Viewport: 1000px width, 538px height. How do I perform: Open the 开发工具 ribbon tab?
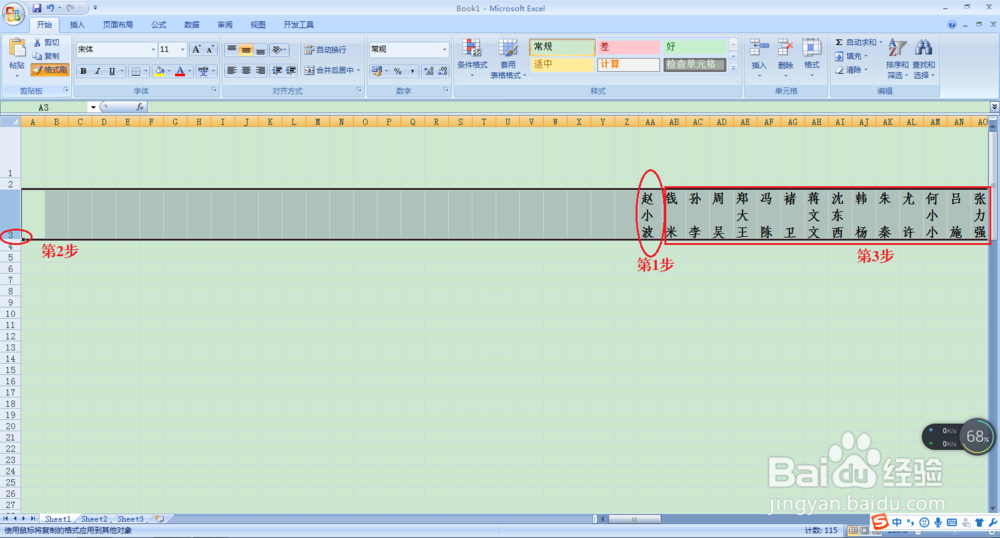click(298, 25)
